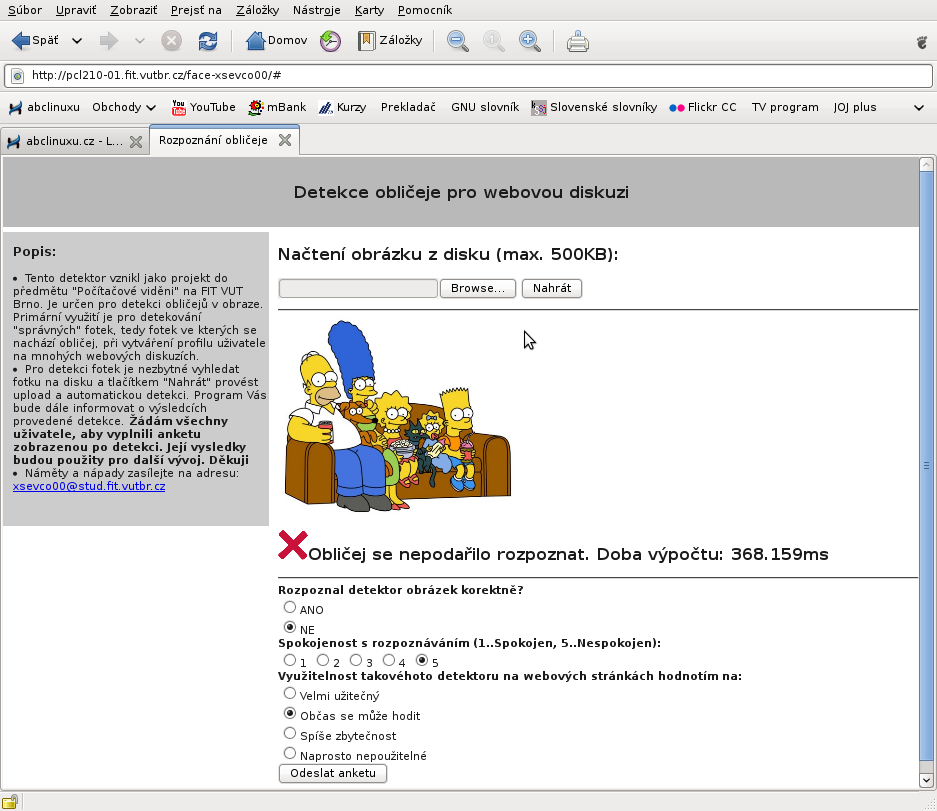The height and width of the screenshot is (811, 937).
Task: Open the Zobraziť menu
Action: [134, 10]
